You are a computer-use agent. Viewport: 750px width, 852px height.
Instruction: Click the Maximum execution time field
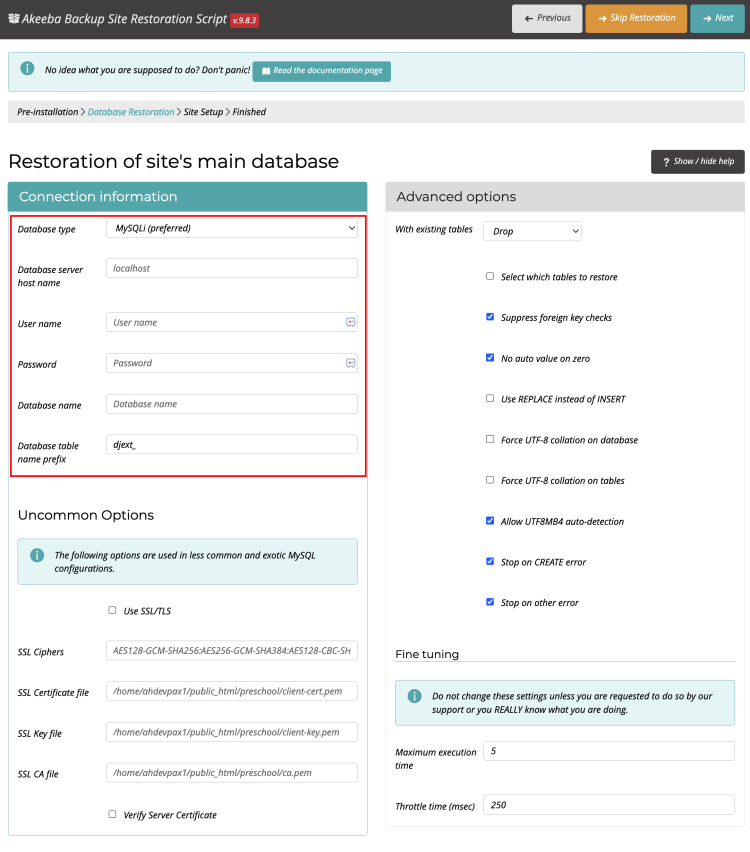point(609,751)
